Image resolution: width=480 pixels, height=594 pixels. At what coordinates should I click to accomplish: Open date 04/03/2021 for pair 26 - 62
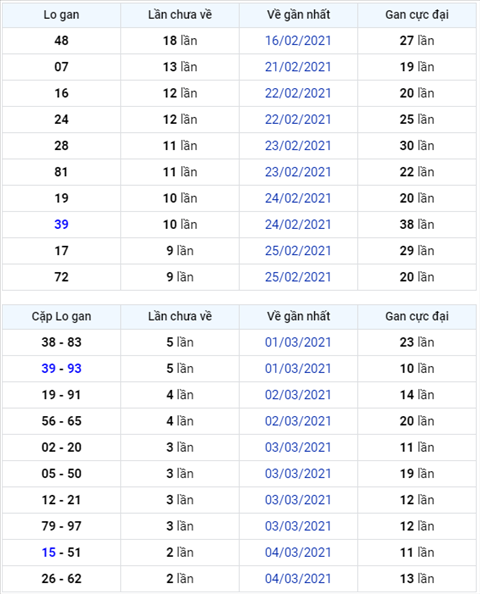pos(298,578)
